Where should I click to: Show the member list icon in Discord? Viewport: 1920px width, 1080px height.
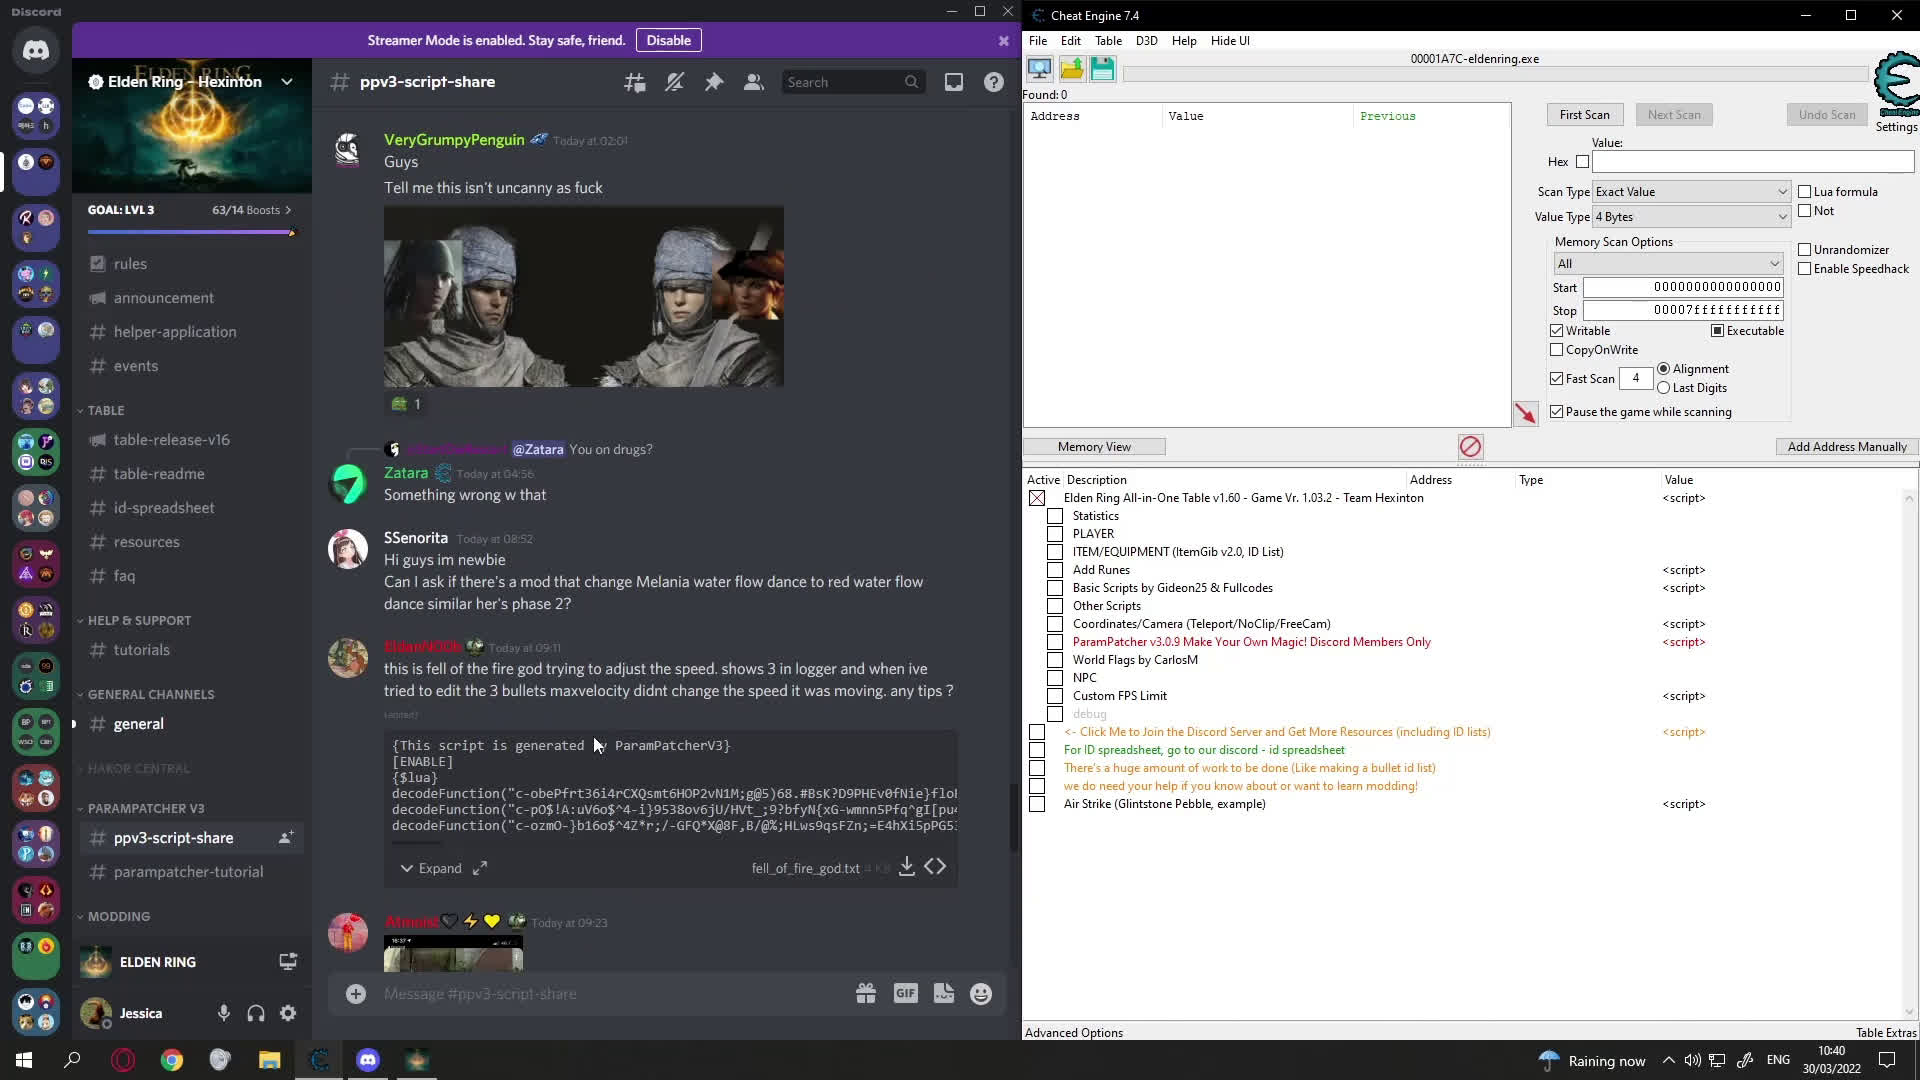coord(754,82)
